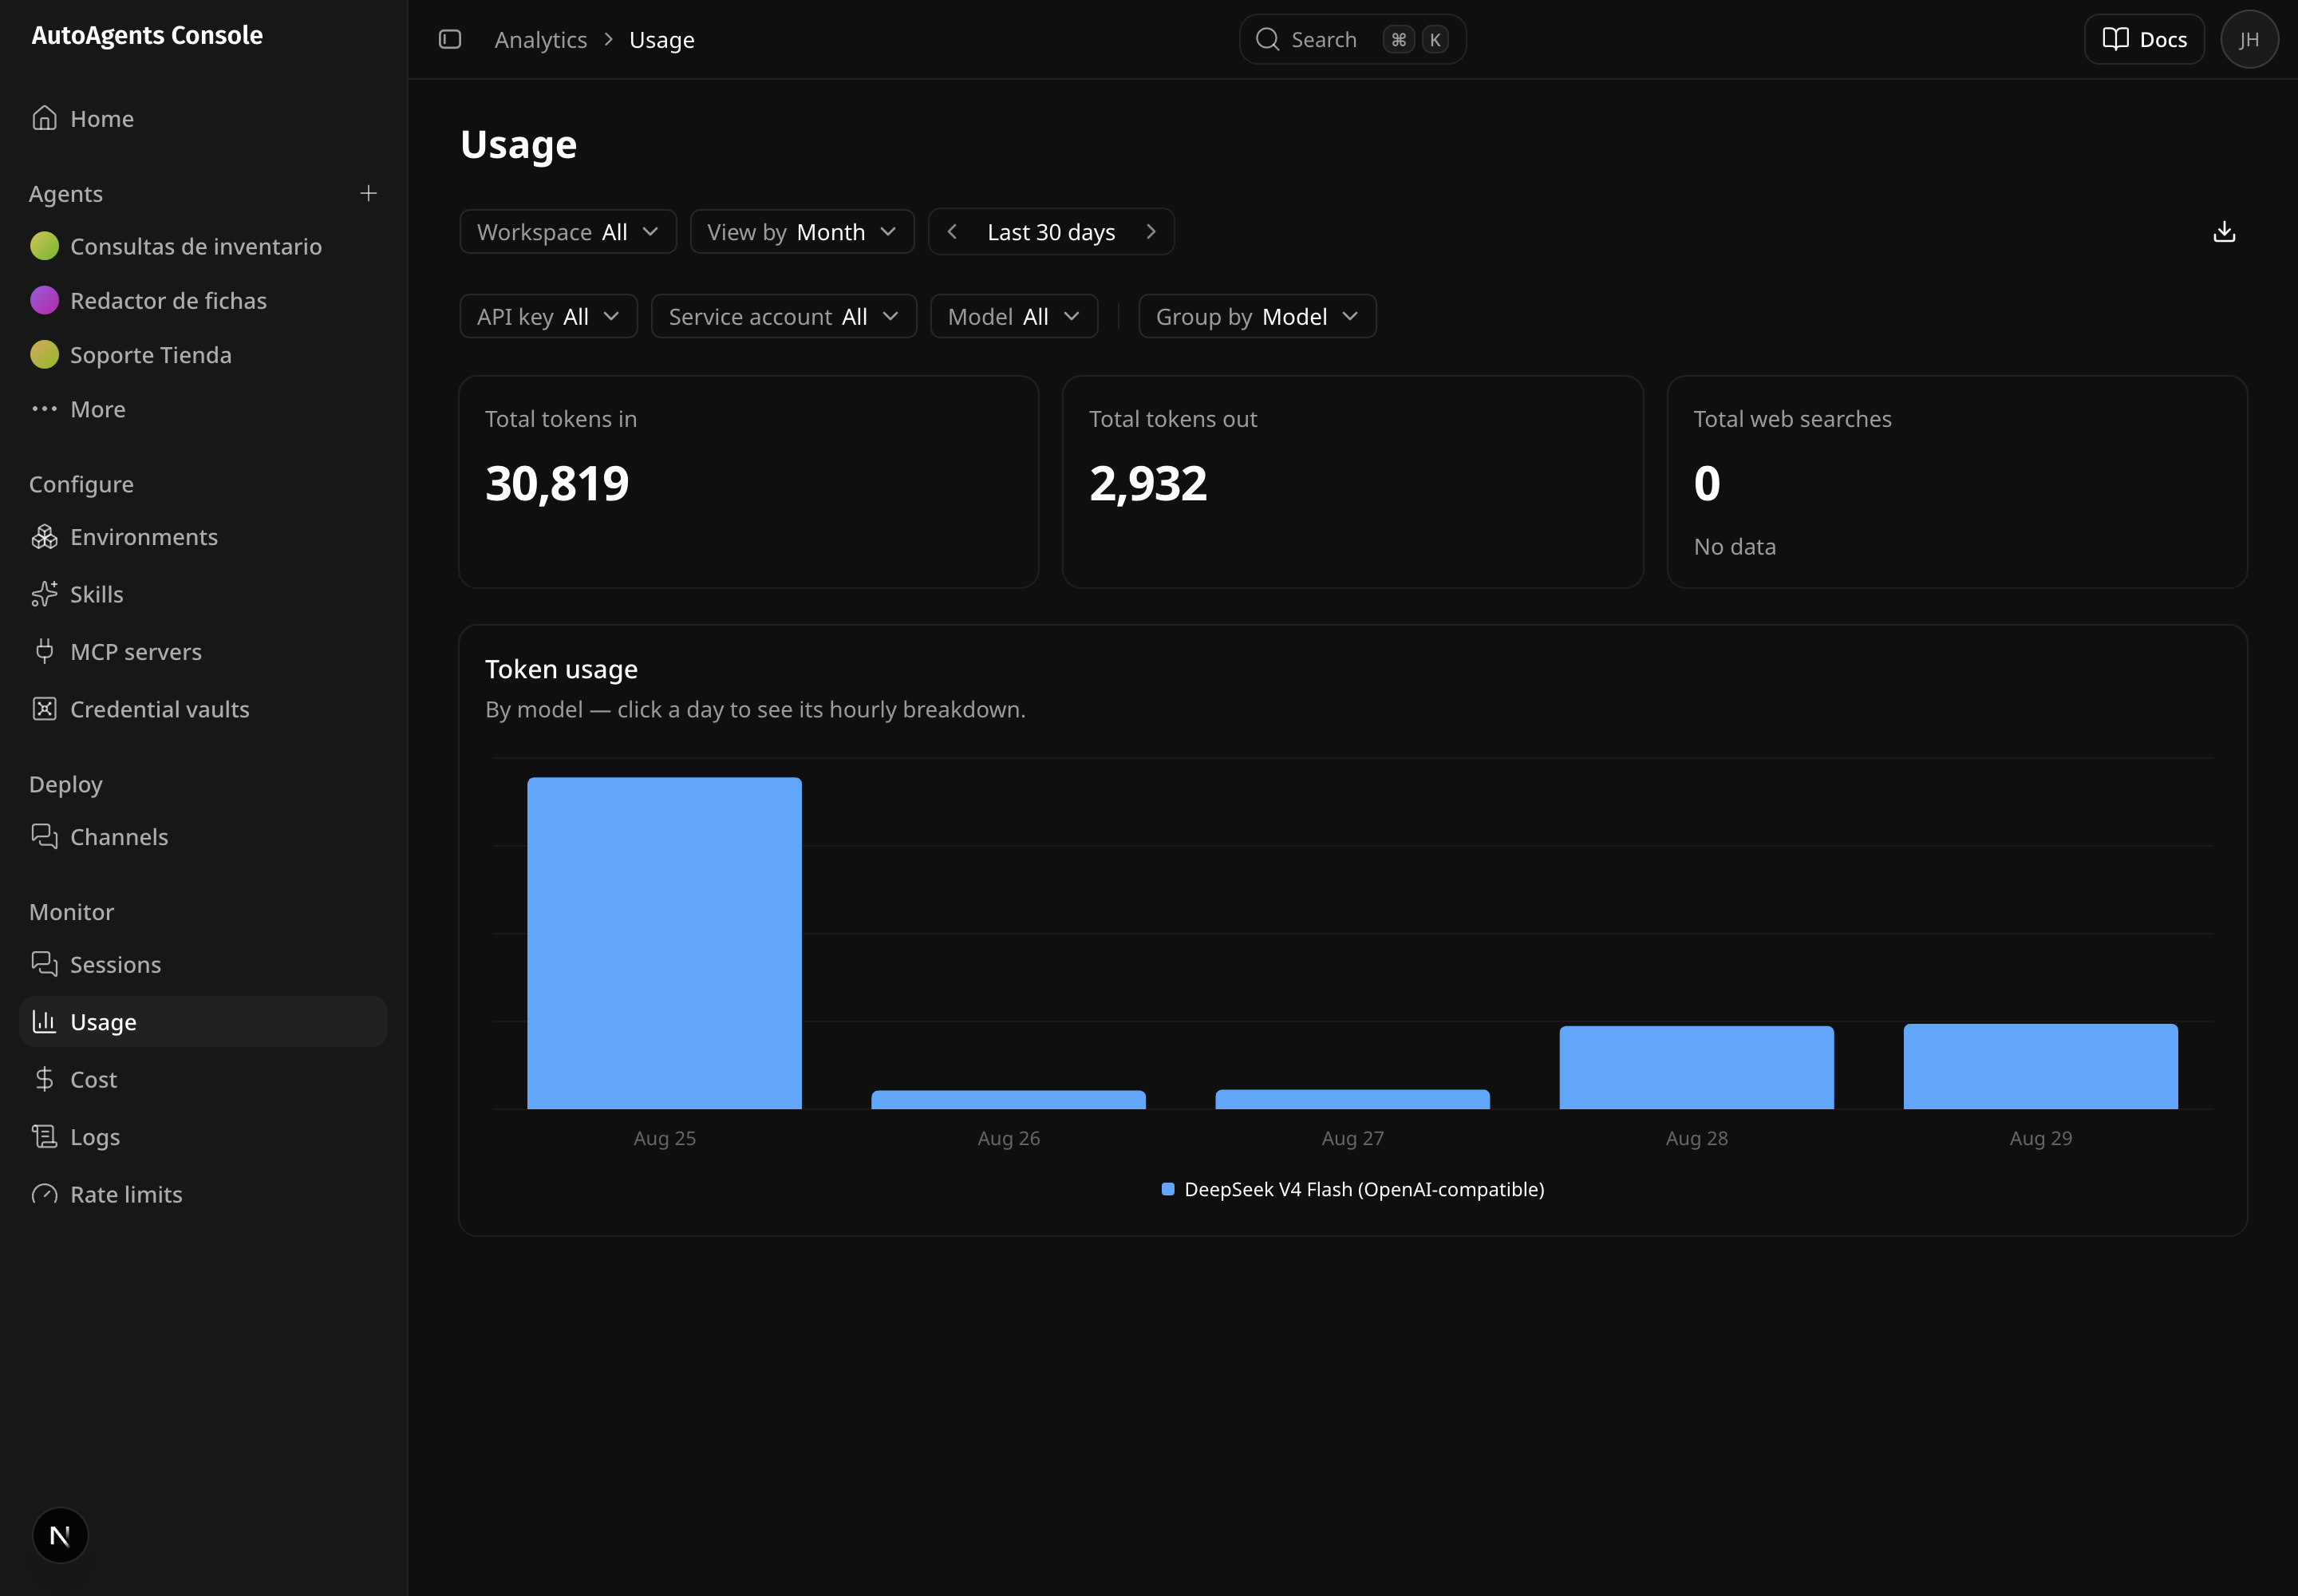Click Redactor de fichas purple avatar

click(x=44, y=300)
